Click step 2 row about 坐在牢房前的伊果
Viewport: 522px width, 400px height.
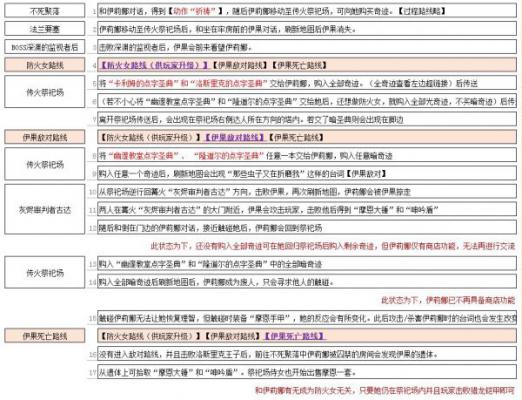click(x=307, y=29)
